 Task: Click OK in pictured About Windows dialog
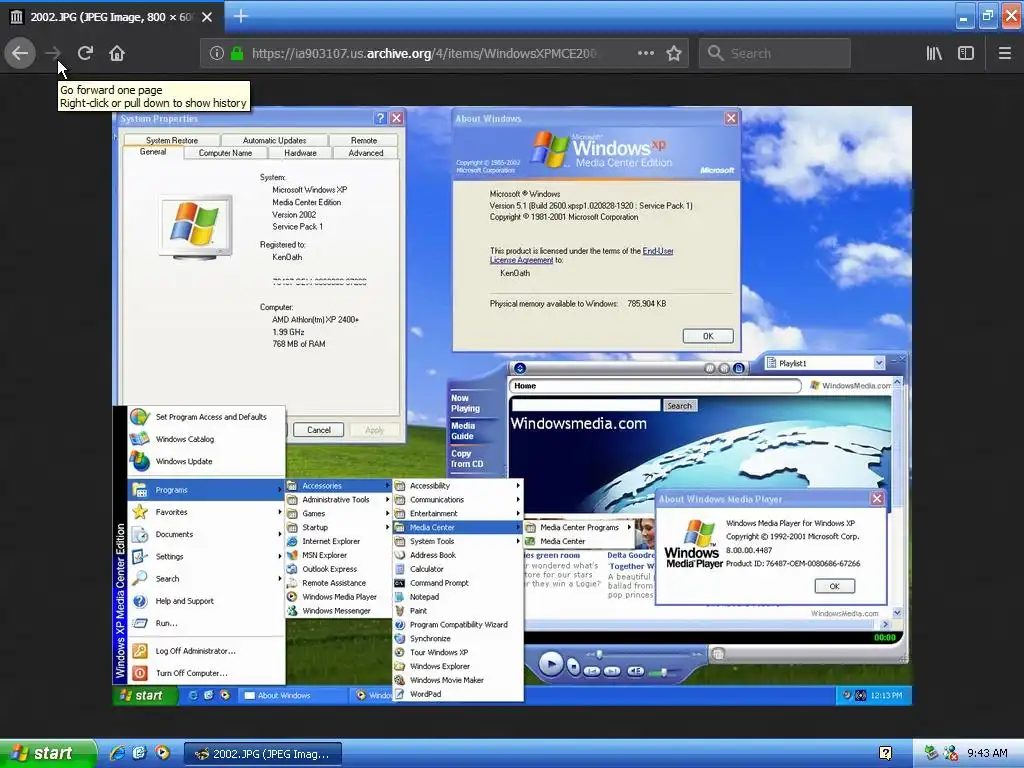tap(708, 336)
